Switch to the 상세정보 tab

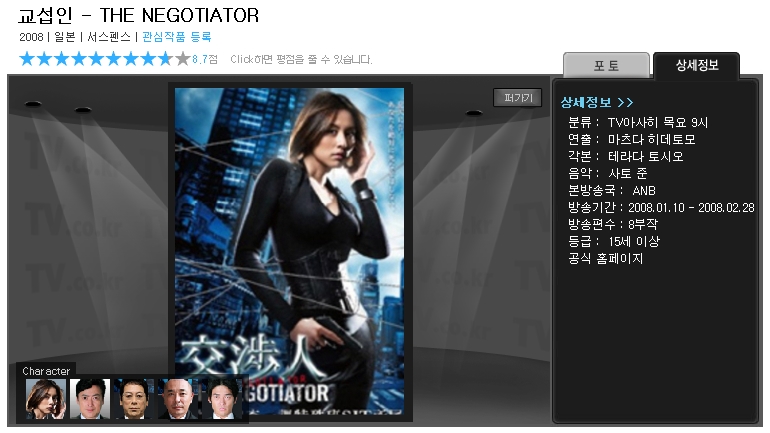(x=697, y=65)
